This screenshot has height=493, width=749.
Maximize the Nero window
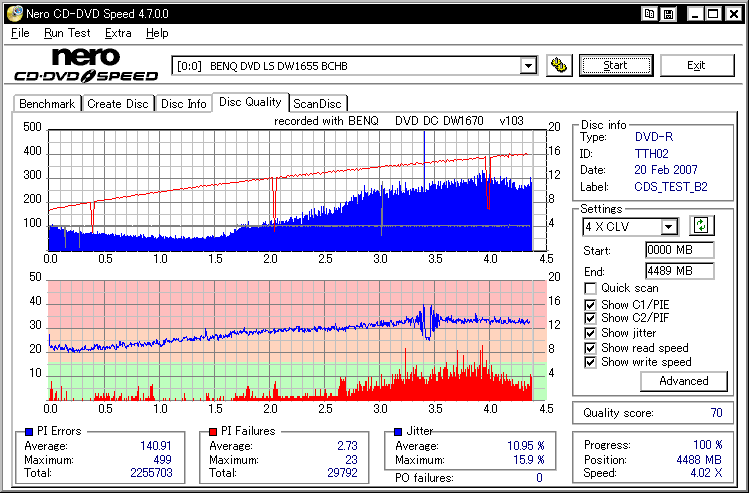714,14
